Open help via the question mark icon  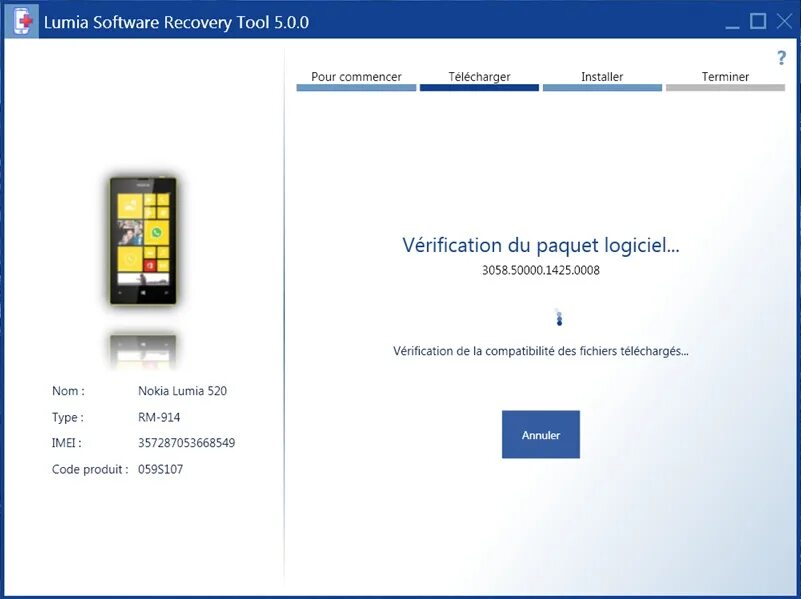point(781,58)
